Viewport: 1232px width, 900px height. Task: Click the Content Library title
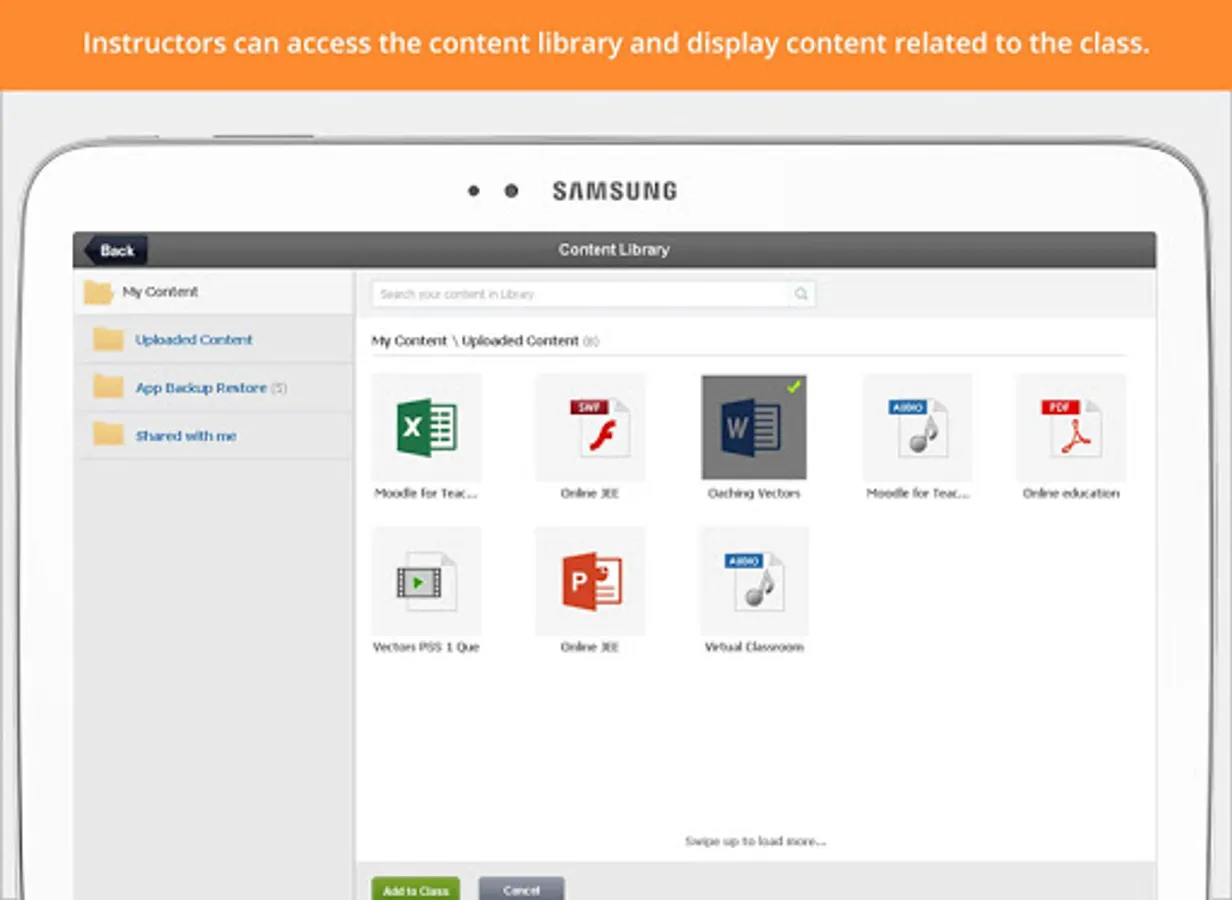coord(614,250)
